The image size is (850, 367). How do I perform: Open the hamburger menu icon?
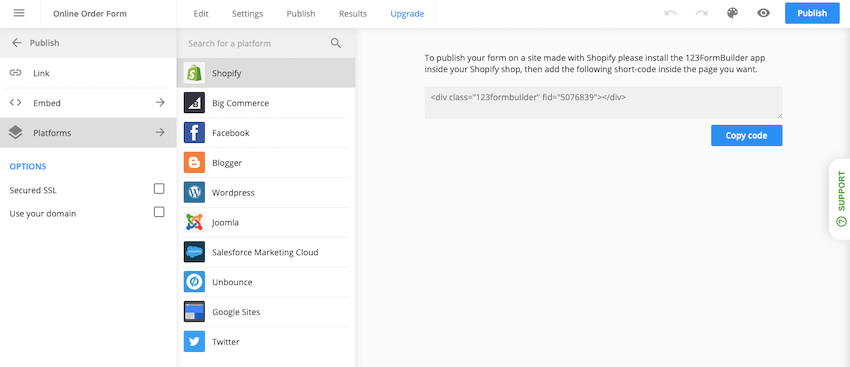[x=19, y=13]
